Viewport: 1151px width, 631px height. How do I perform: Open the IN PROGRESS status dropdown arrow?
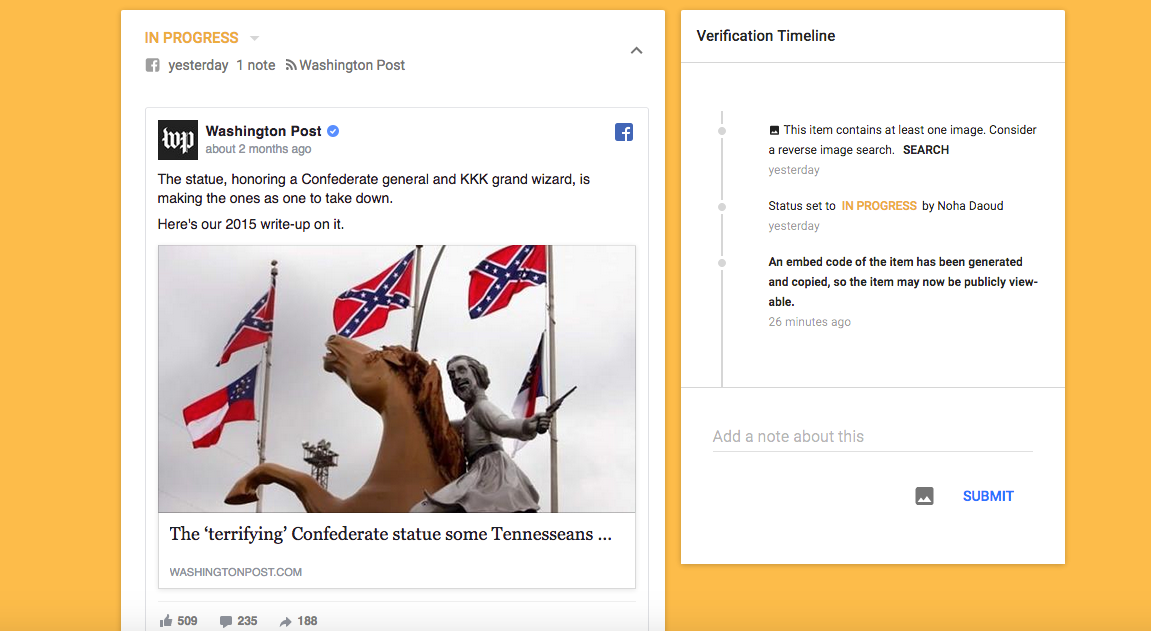(255, 38)
